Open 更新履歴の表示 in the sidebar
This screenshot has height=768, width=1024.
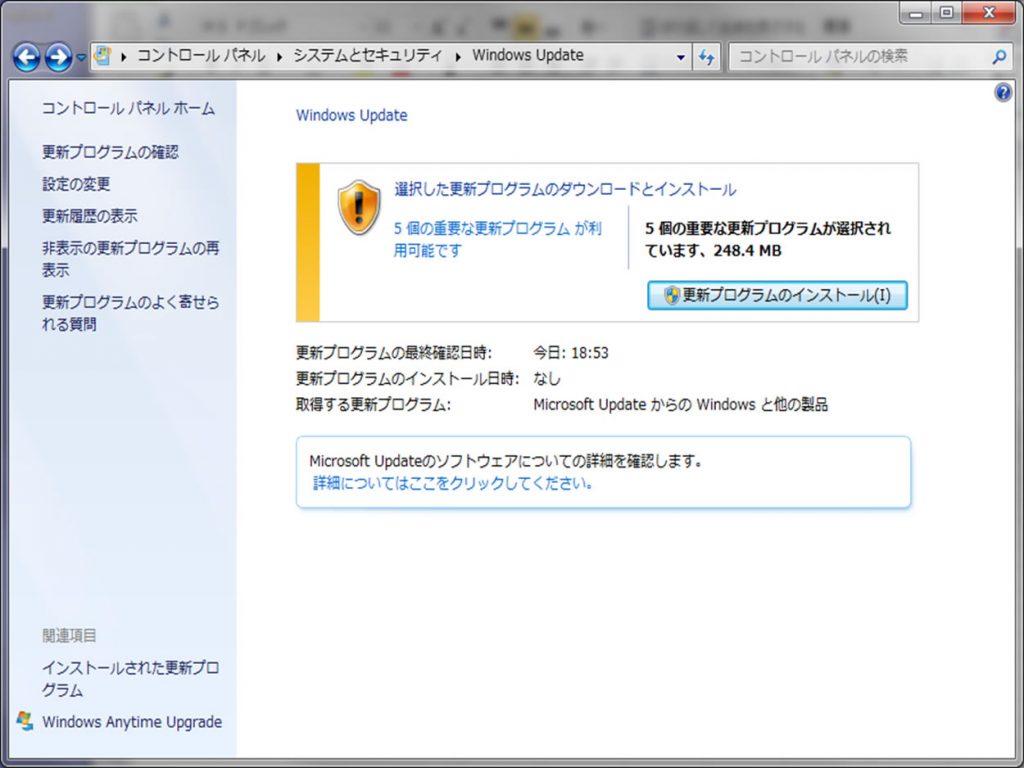(x=90, y=216)
